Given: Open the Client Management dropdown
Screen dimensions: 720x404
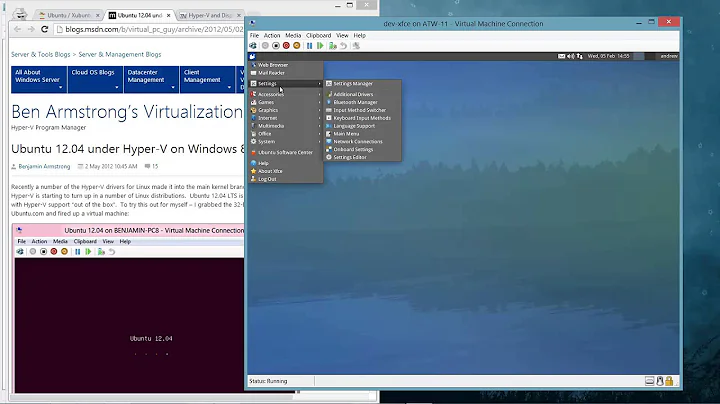Looking at the screenshot, I should click(208, 79).
